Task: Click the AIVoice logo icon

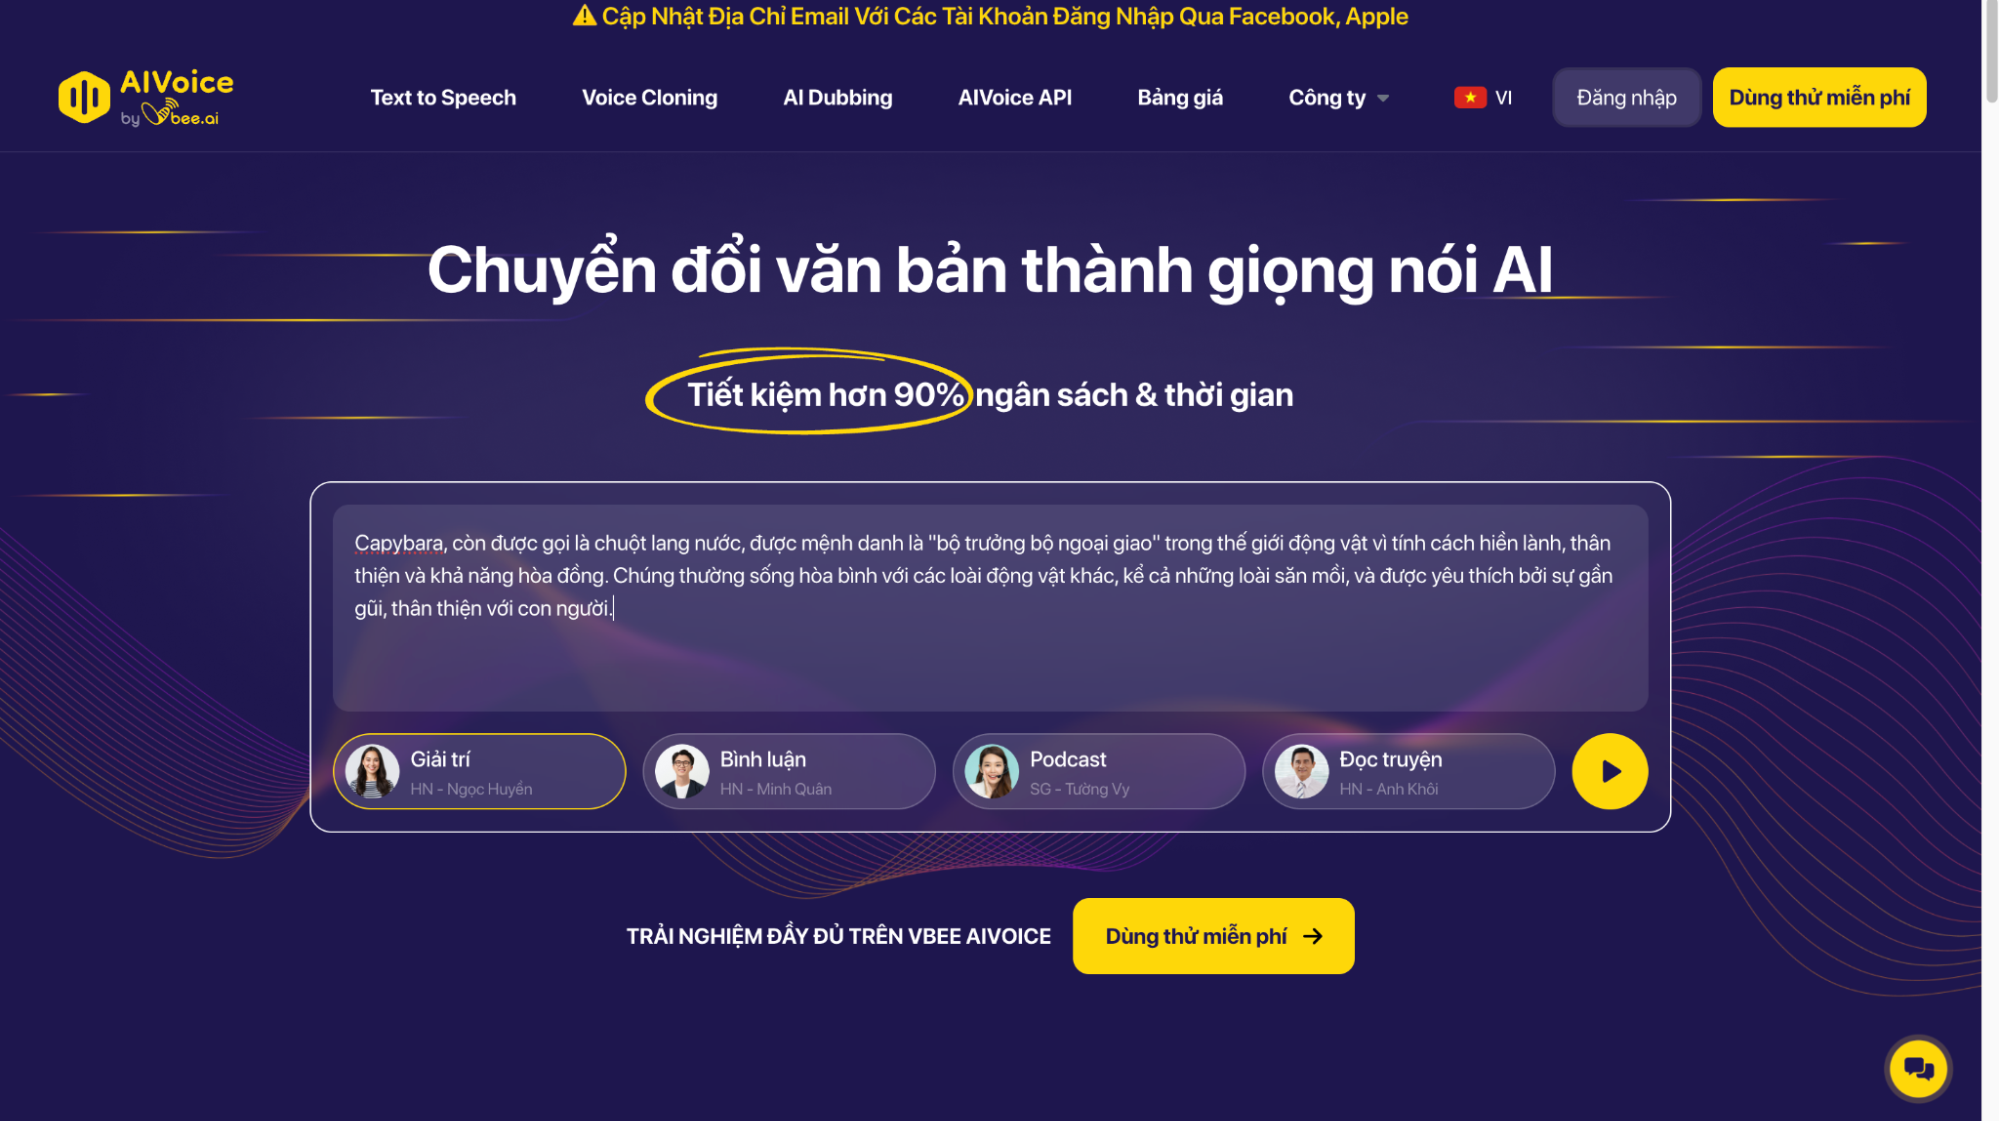Action: coord(84,97)
